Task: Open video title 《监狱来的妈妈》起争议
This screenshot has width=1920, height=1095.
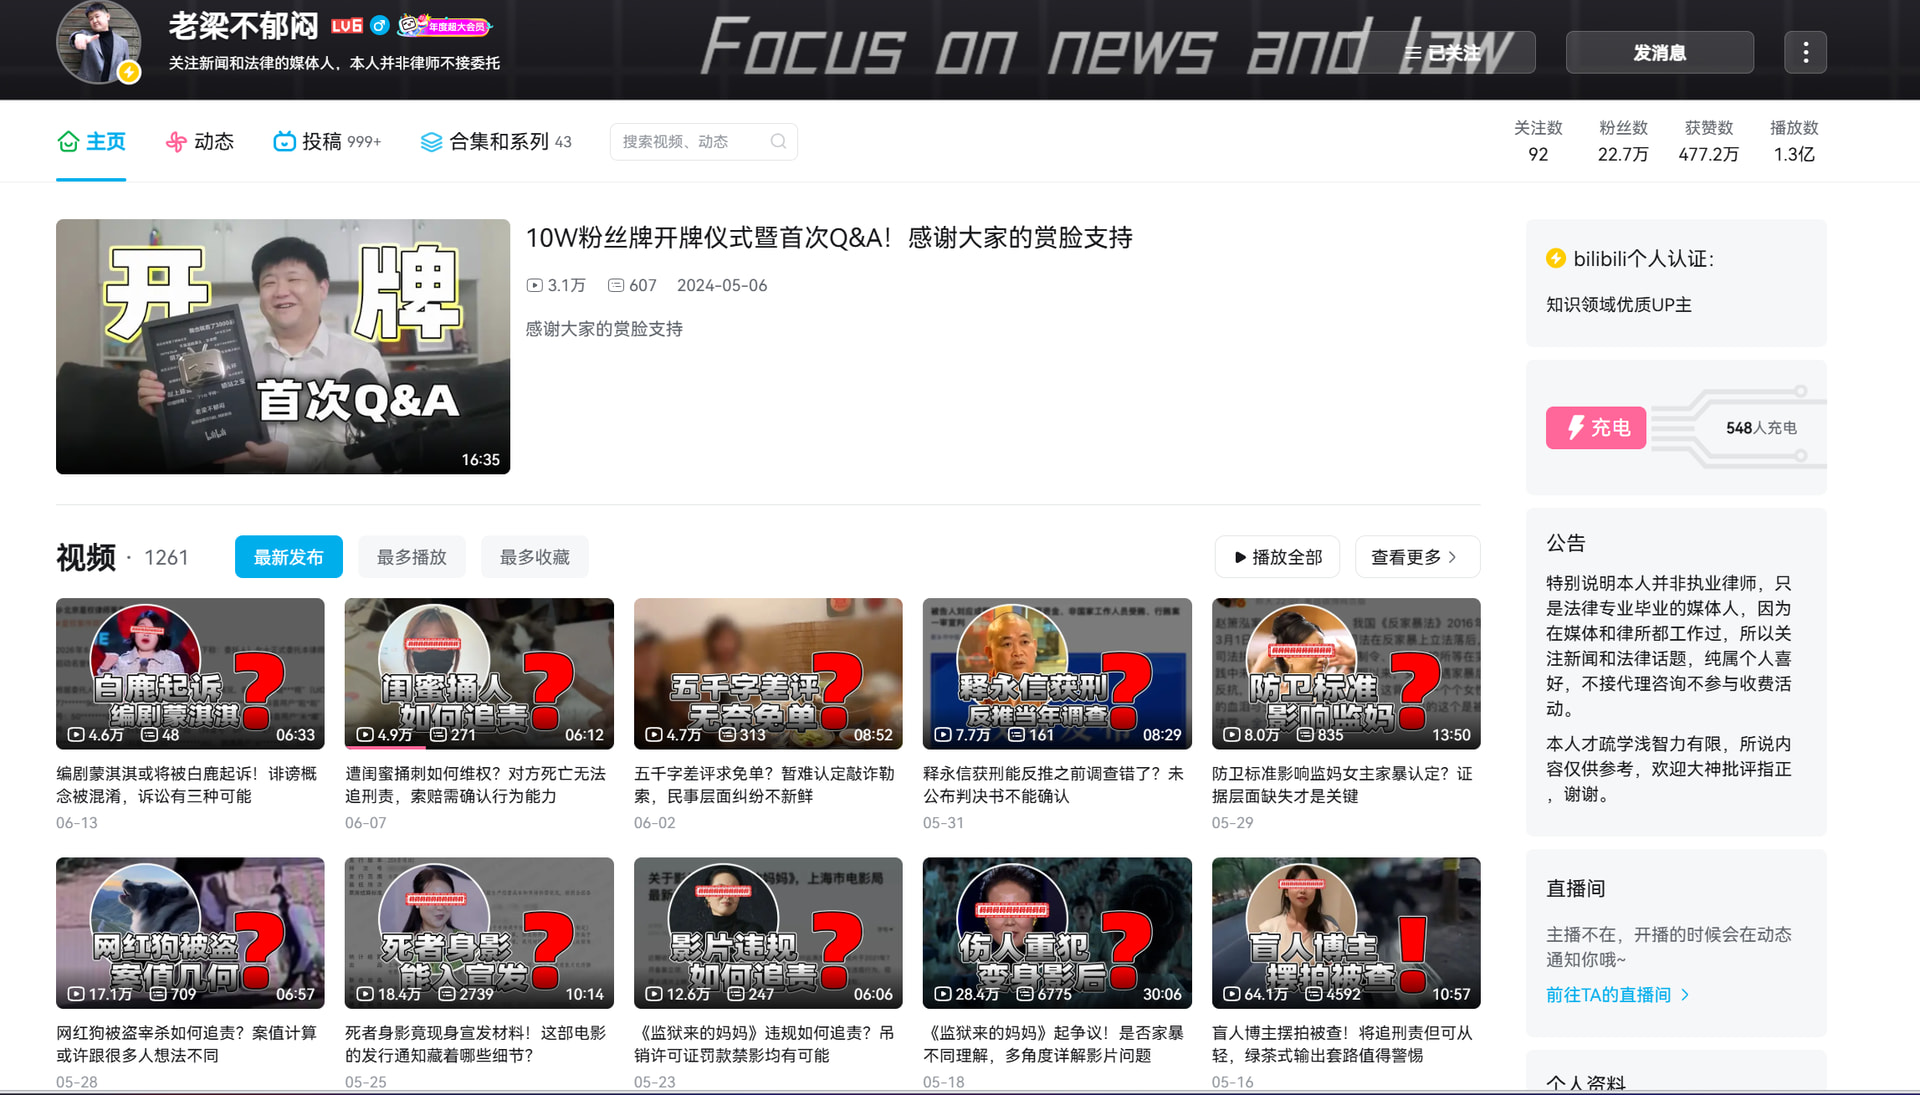Action: (1054, 1044)
